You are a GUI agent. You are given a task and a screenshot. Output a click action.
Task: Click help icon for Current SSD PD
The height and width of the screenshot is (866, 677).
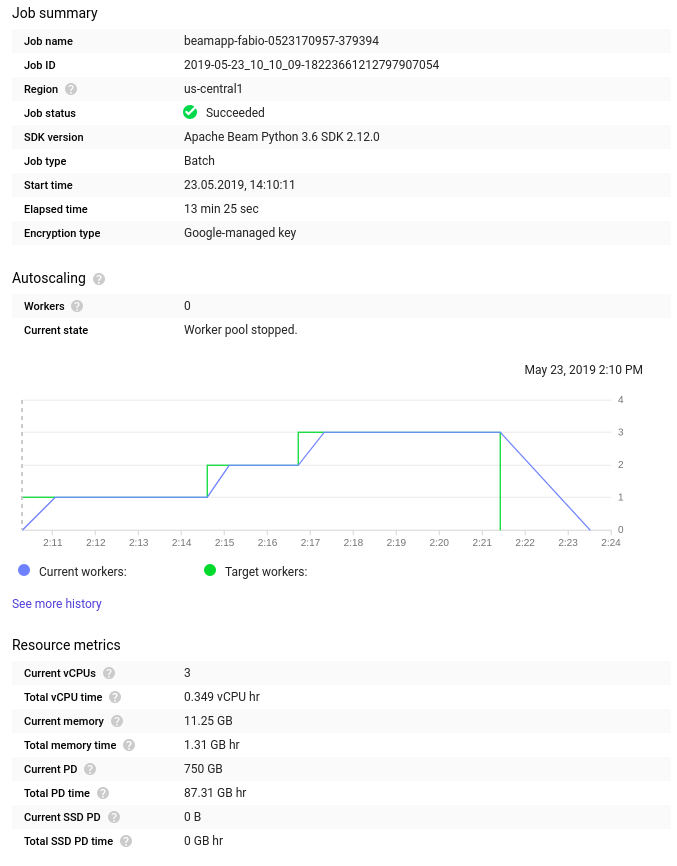point(114,817)
